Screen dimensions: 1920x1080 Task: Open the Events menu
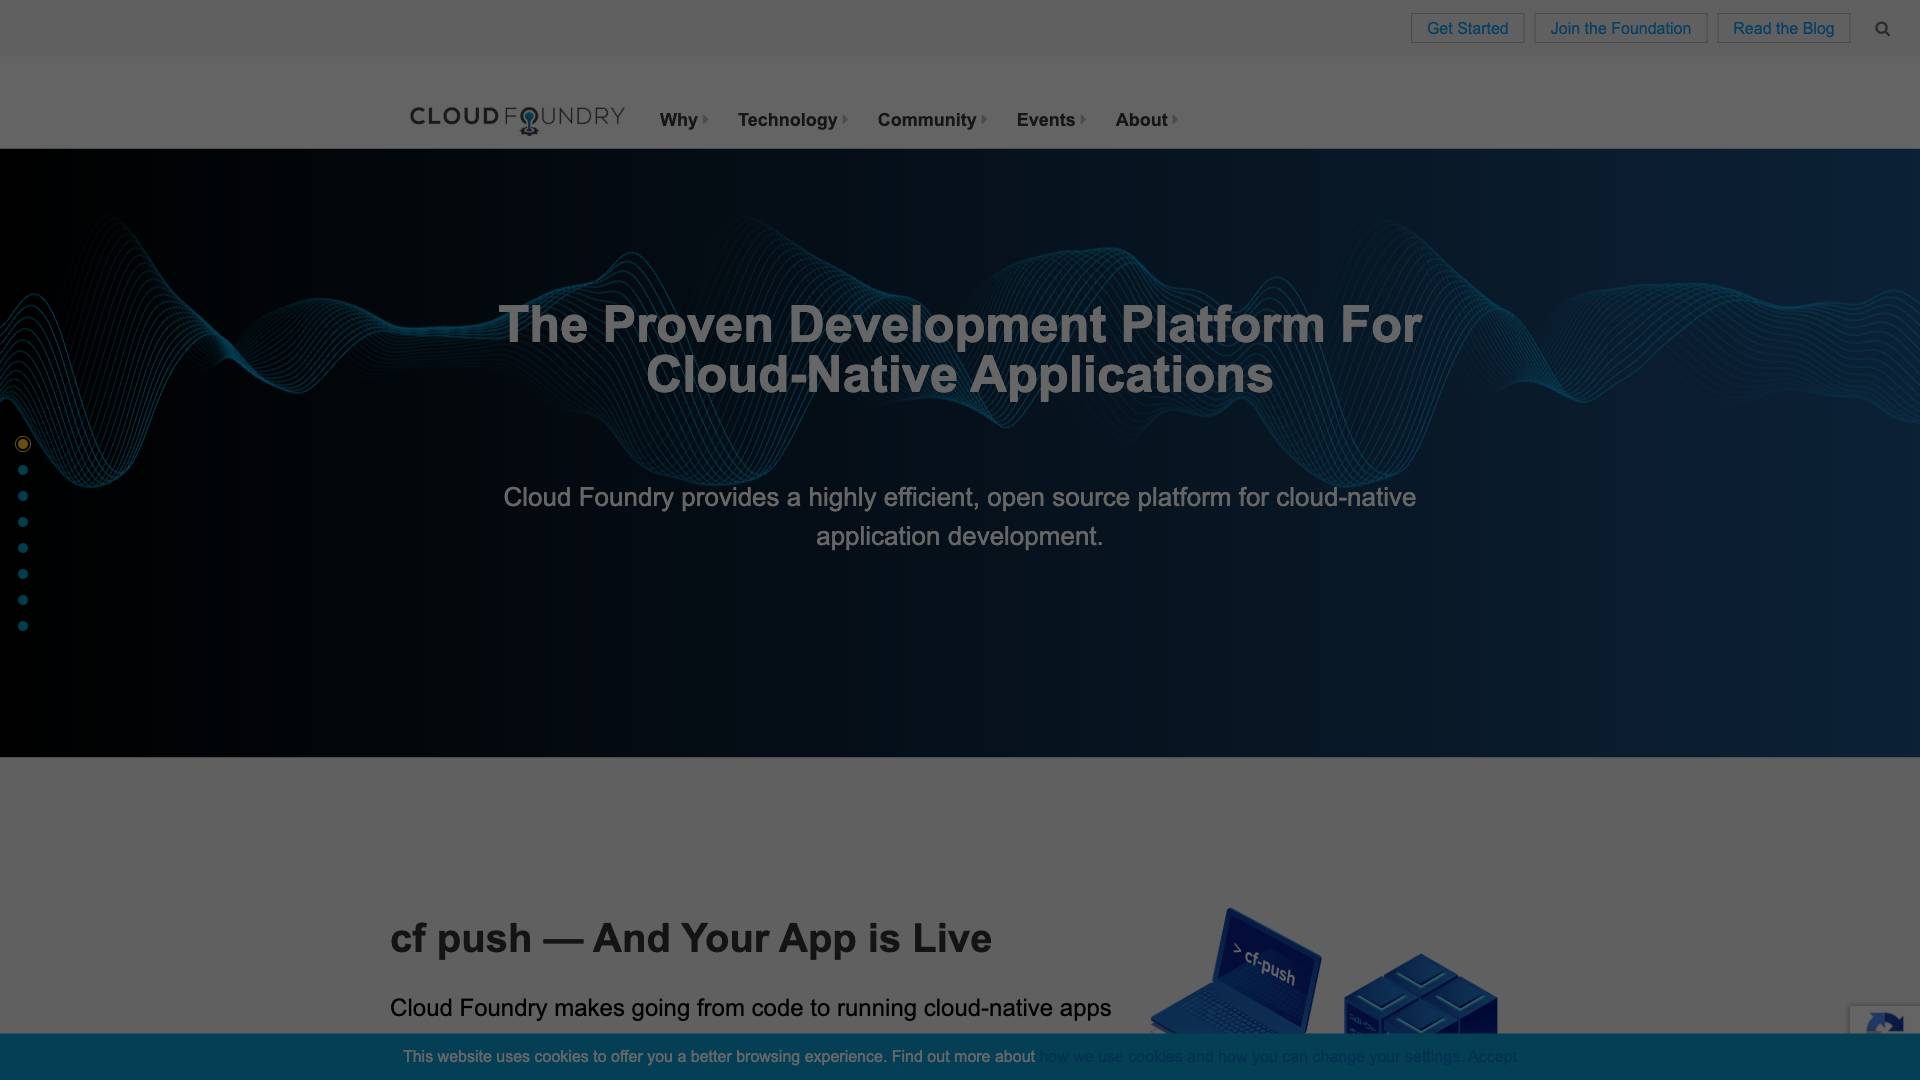point(1046,120)
